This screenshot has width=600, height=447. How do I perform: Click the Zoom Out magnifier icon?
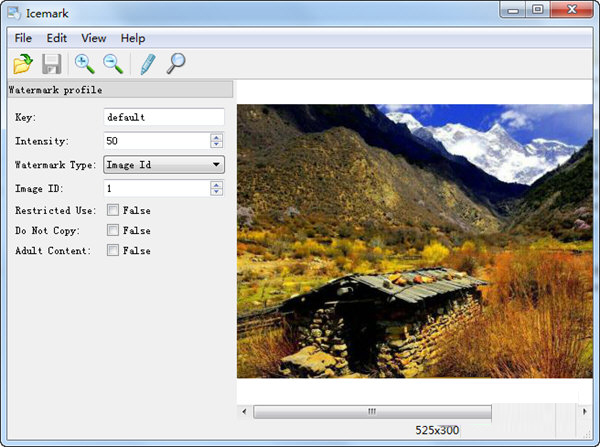click(x=113, y=64)
